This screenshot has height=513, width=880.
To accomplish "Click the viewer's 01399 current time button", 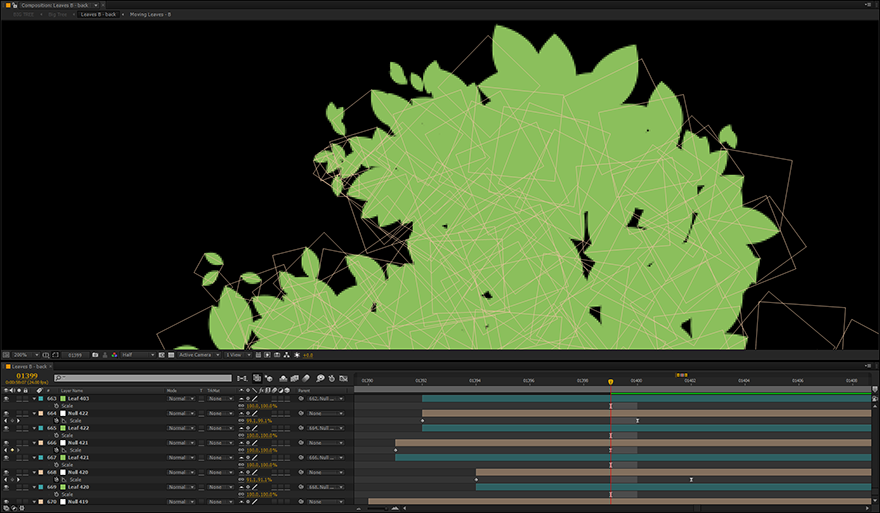I will click(x=75, y=355).
